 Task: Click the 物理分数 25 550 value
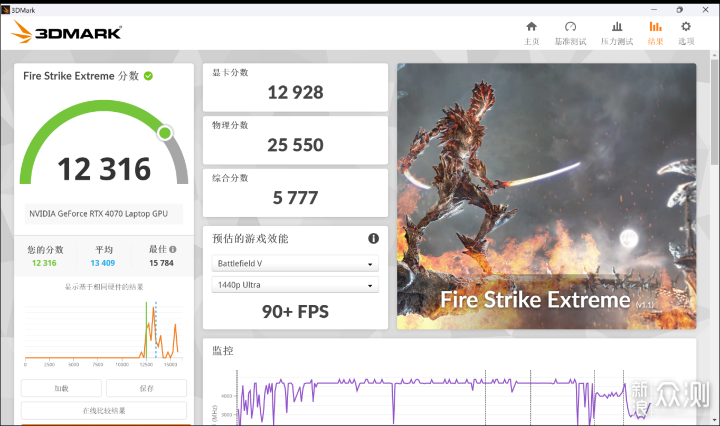coord(295,145)
